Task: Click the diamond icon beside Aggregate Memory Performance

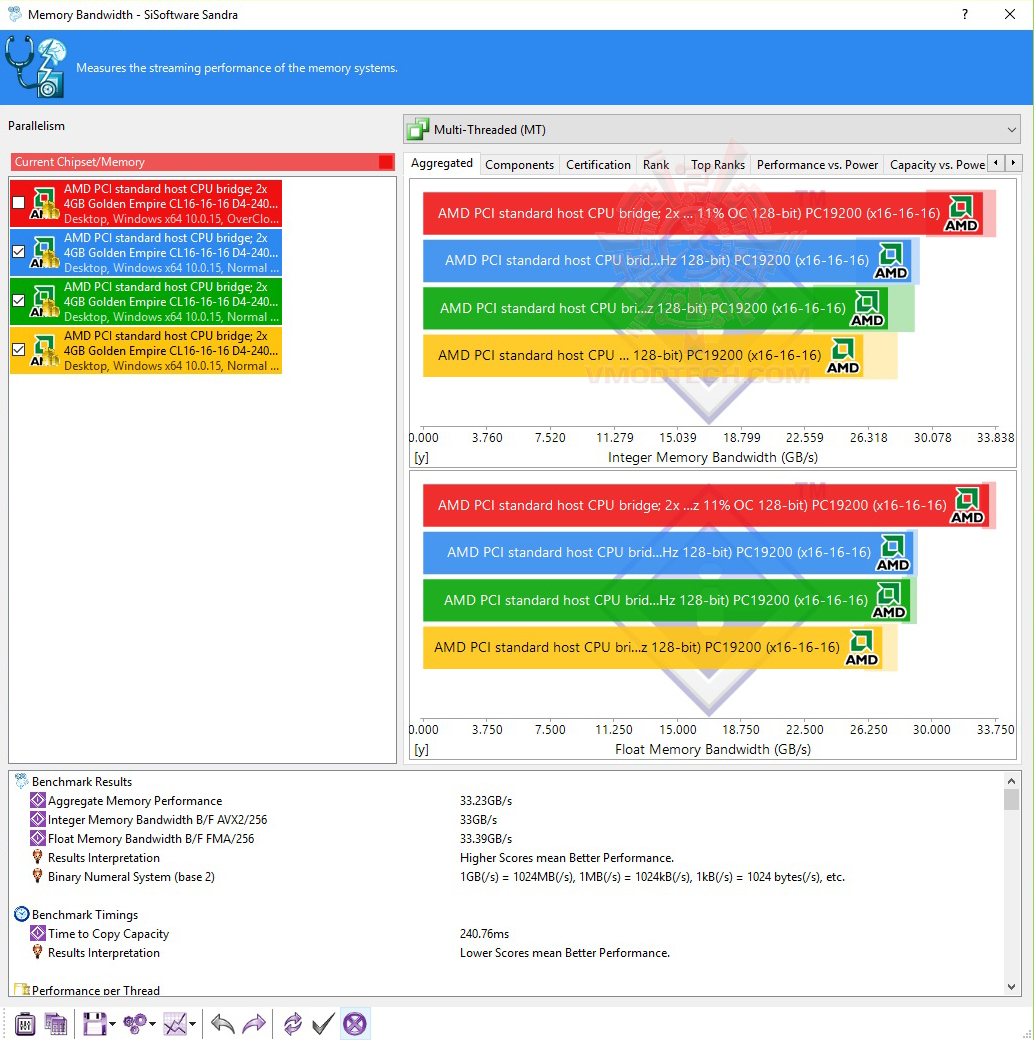Action: [x=38, y=801]
